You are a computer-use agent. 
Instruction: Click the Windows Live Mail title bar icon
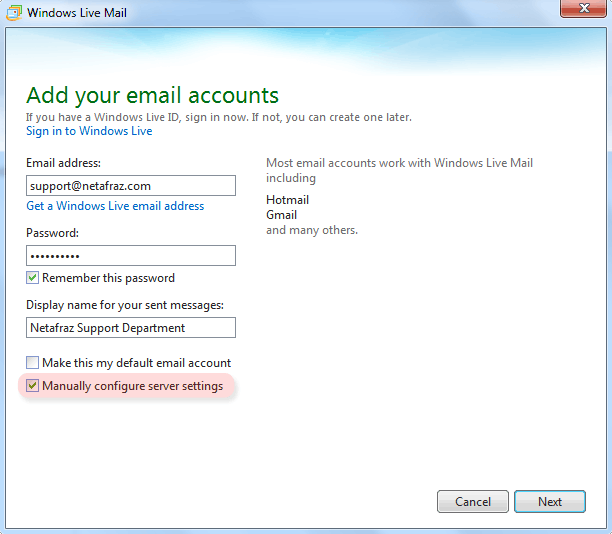[x=14, y=13]
